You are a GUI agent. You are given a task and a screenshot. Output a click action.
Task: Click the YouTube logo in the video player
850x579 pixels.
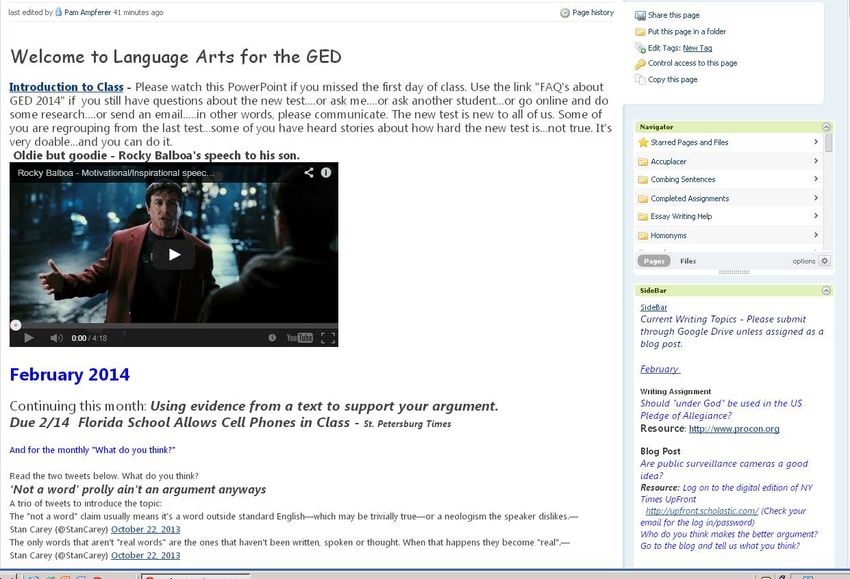click(299, 338)
